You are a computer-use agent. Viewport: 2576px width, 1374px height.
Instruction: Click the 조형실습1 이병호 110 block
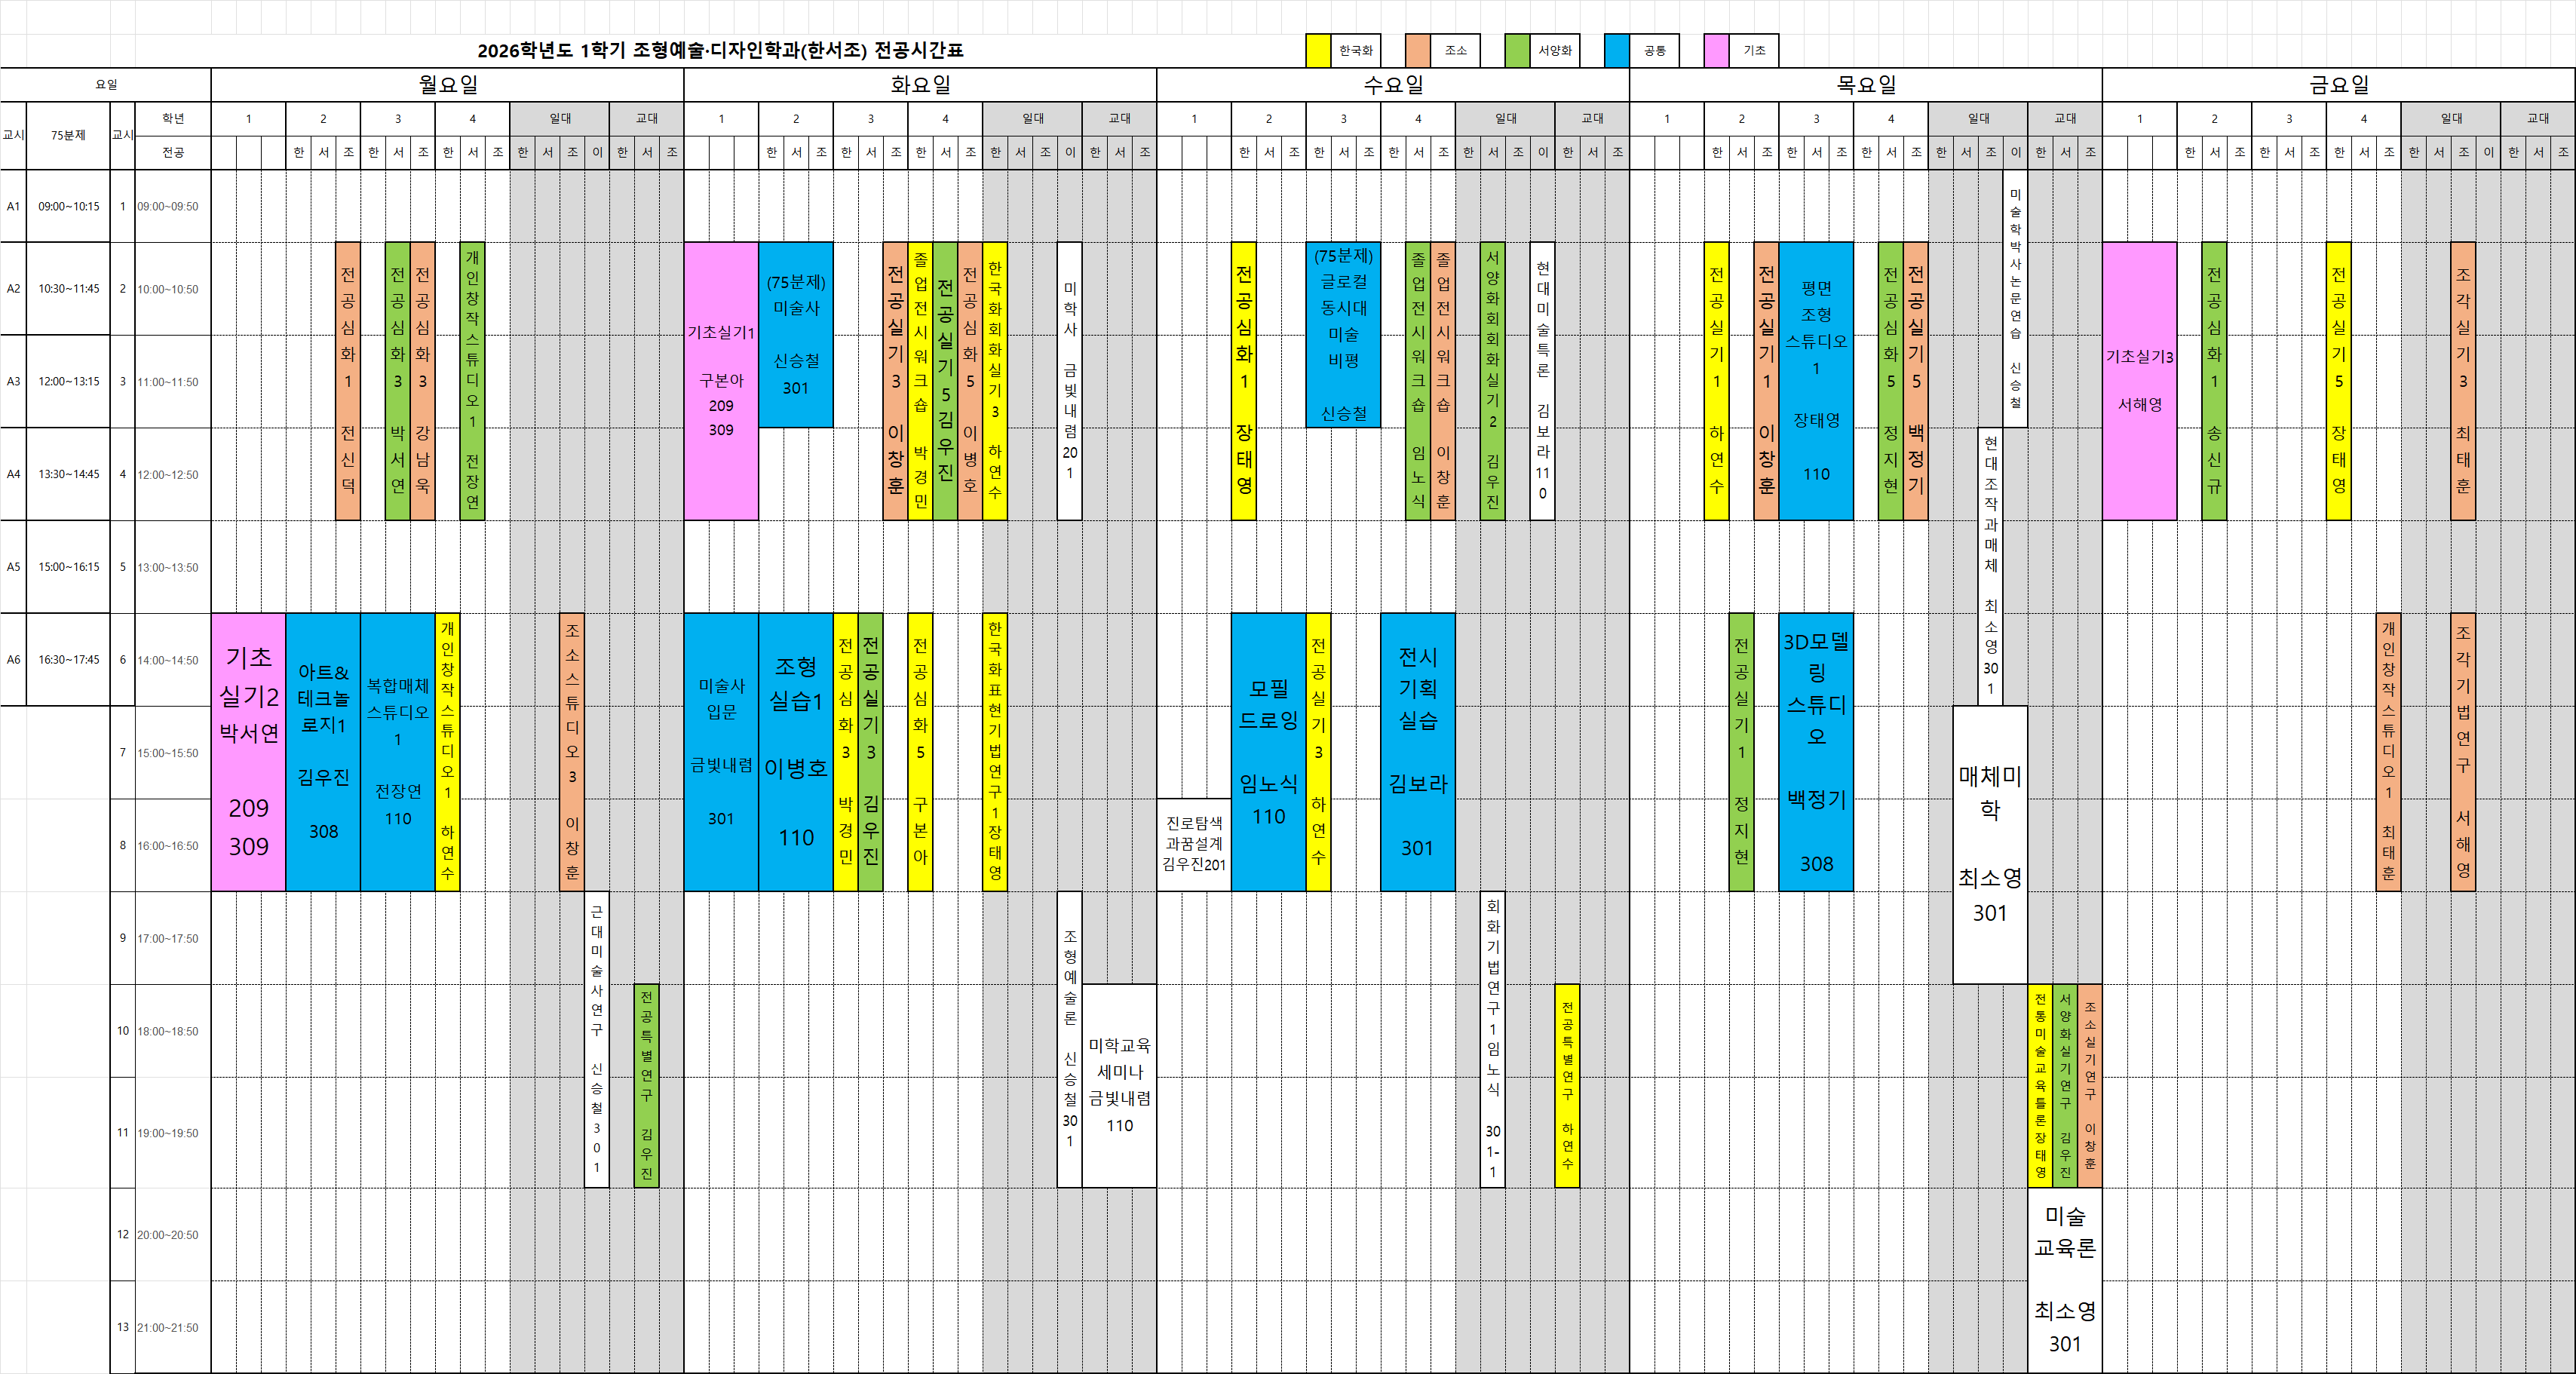[x=796, y=752]
